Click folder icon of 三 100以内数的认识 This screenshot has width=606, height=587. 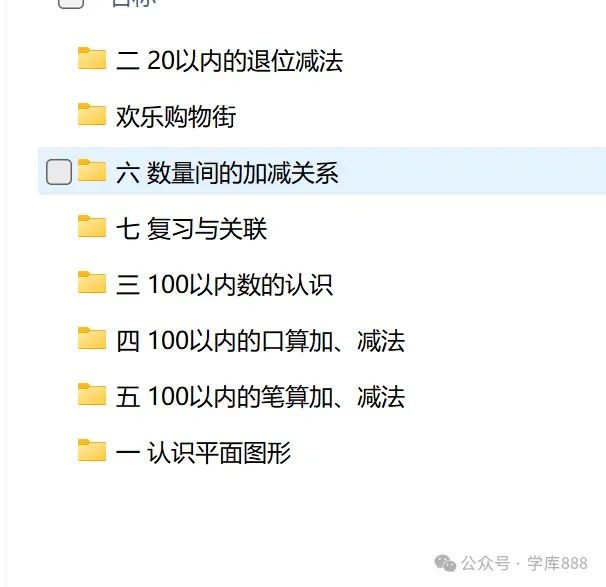pyautogui.click(x=92, y=283)
